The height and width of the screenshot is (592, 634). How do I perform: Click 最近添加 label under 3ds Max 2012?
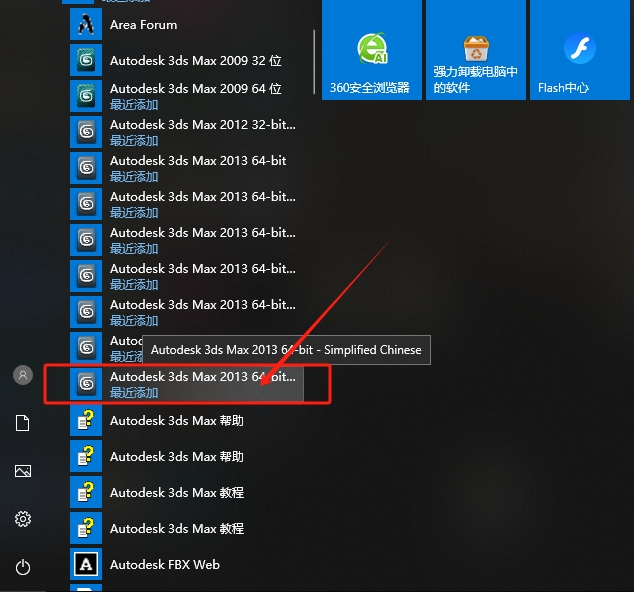134,141
